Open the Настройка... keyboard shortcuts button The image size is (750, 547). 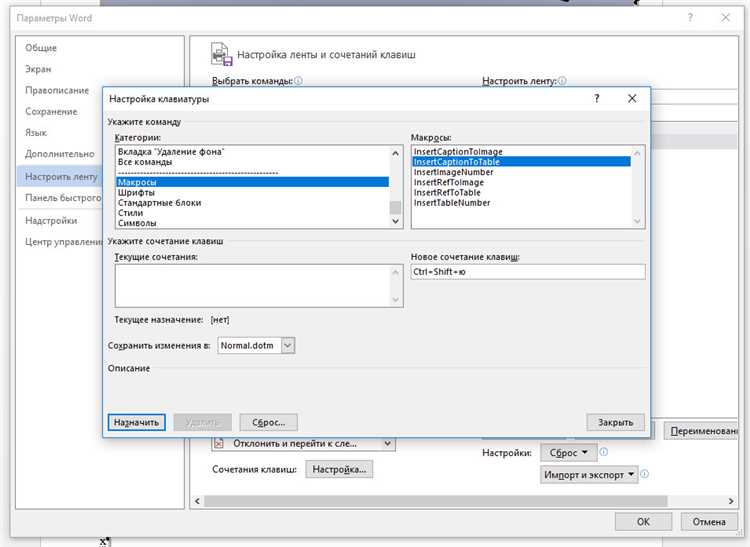coord(339,469)
